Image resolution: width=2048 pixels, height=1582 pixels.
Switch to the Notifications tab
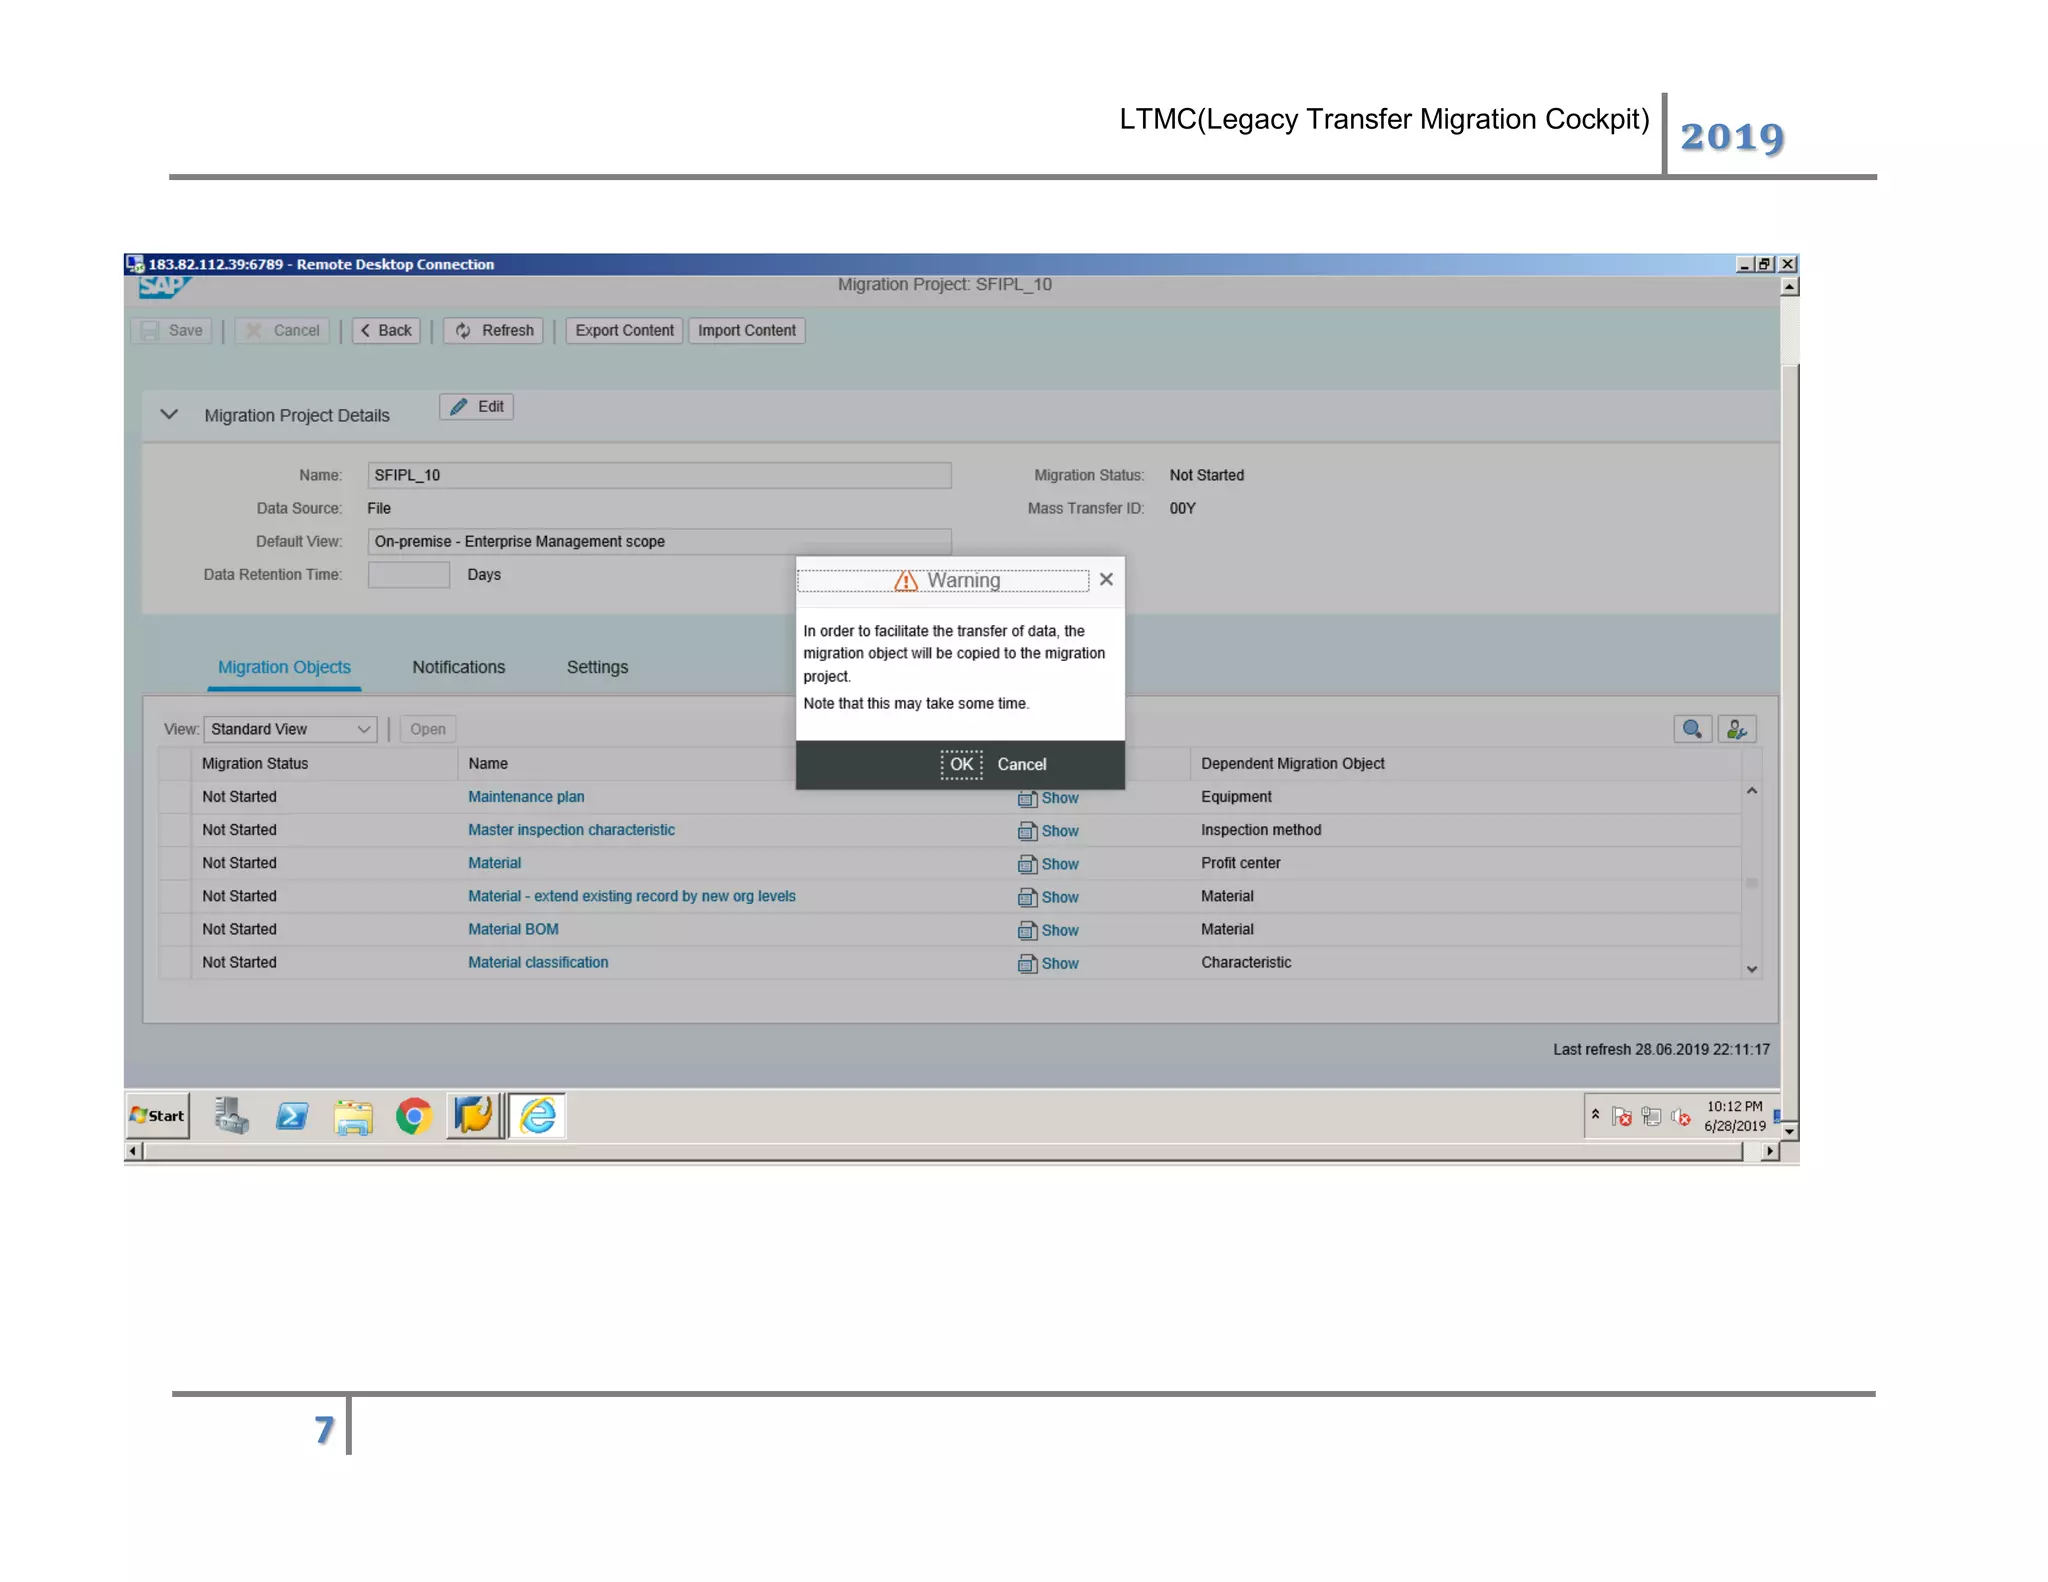458,667
